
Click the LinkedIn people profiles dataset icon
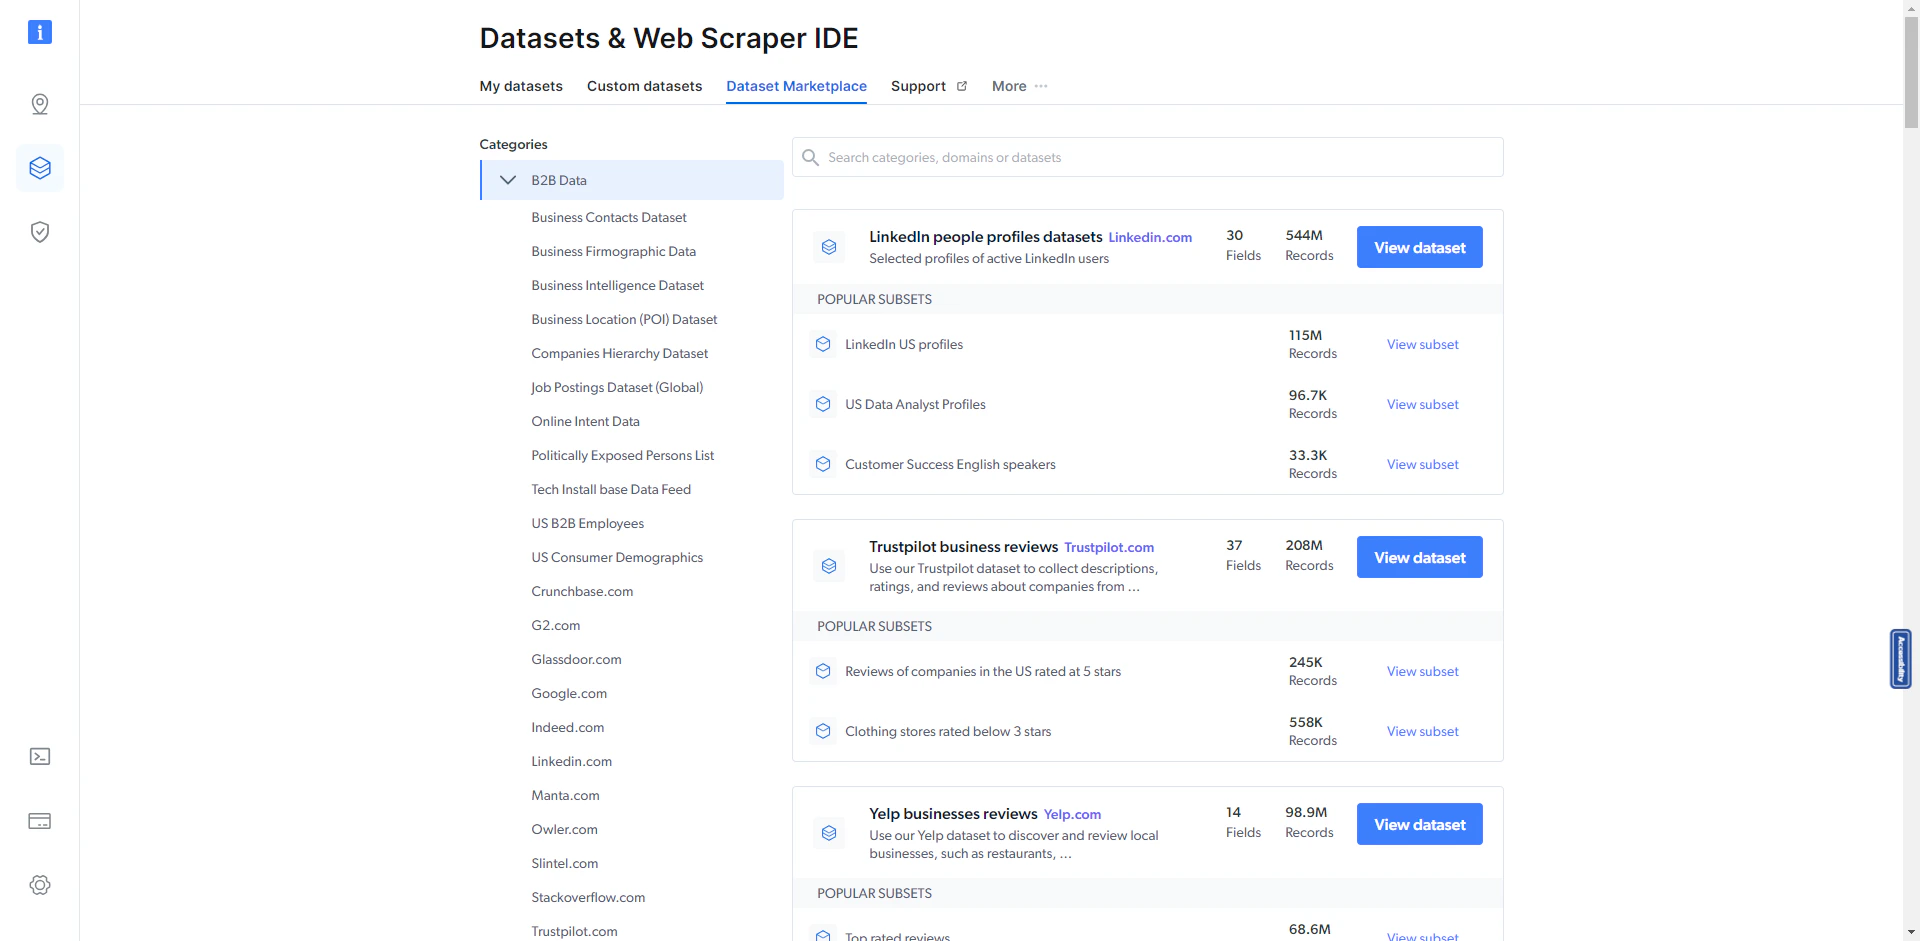coord(829,247)
